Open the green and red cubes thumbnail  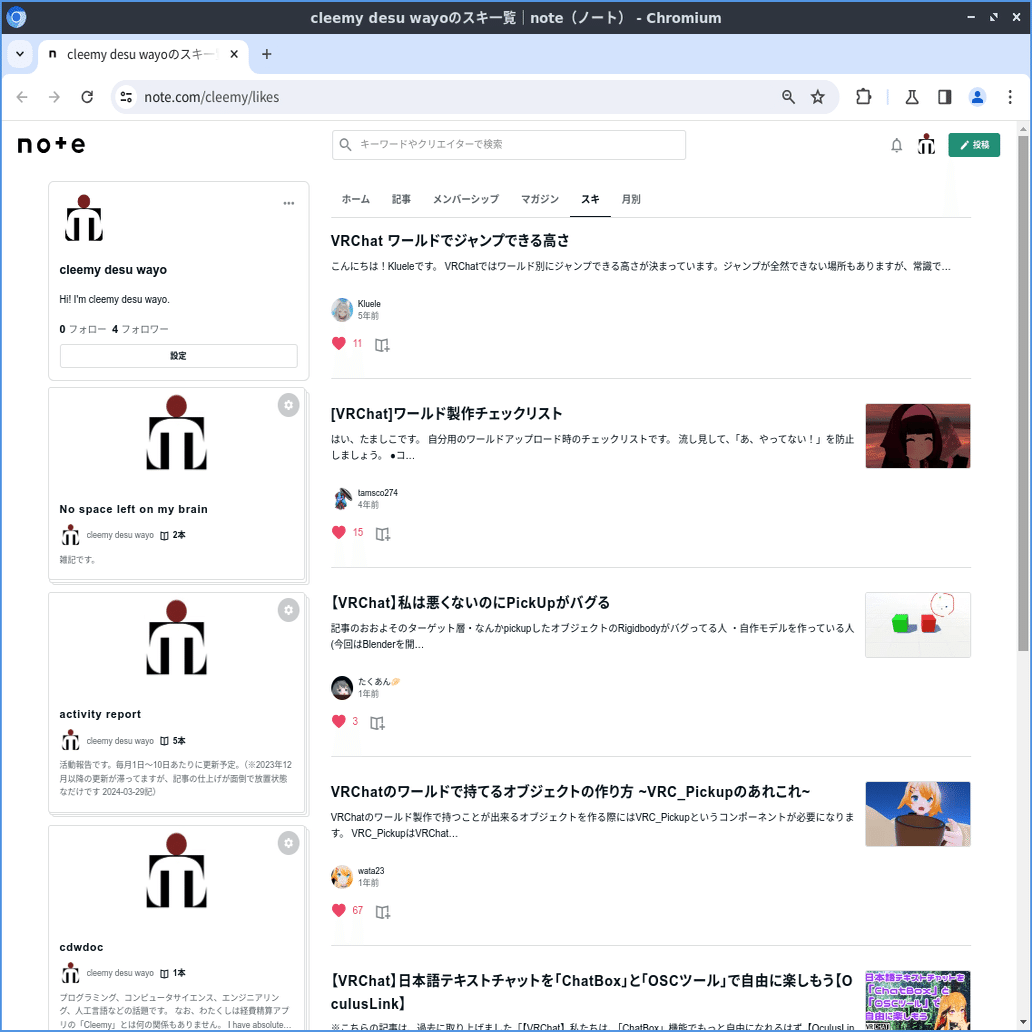[917, 625]
